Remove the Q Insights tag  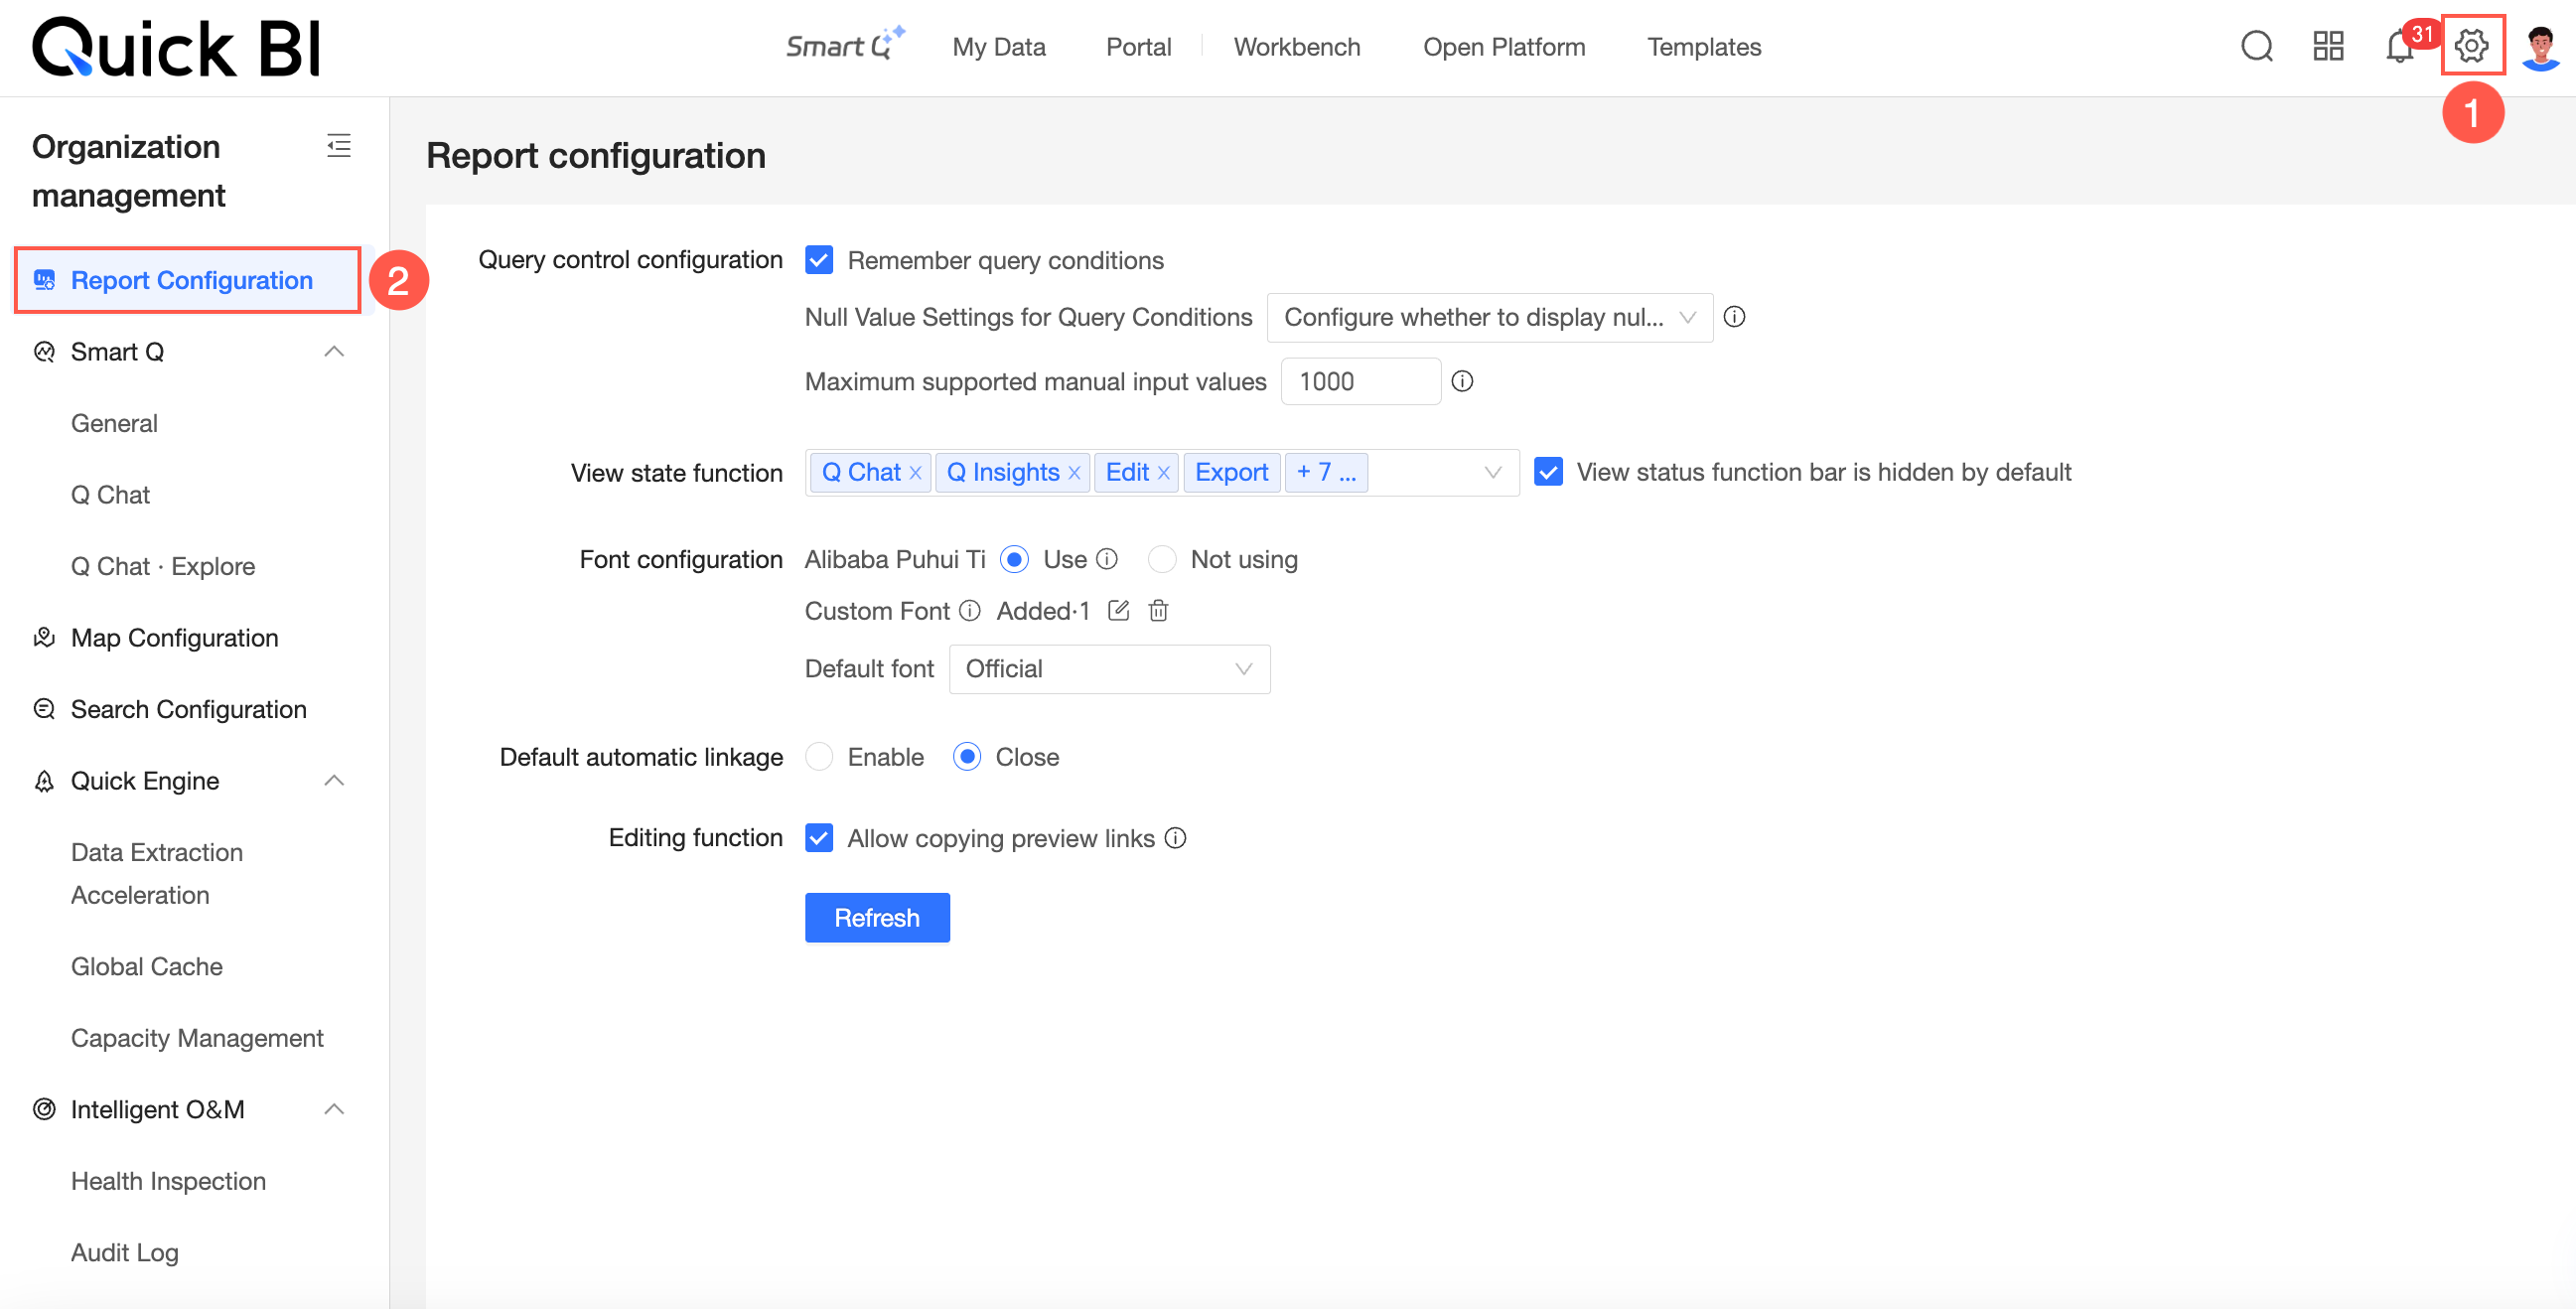coord(1074,473)
